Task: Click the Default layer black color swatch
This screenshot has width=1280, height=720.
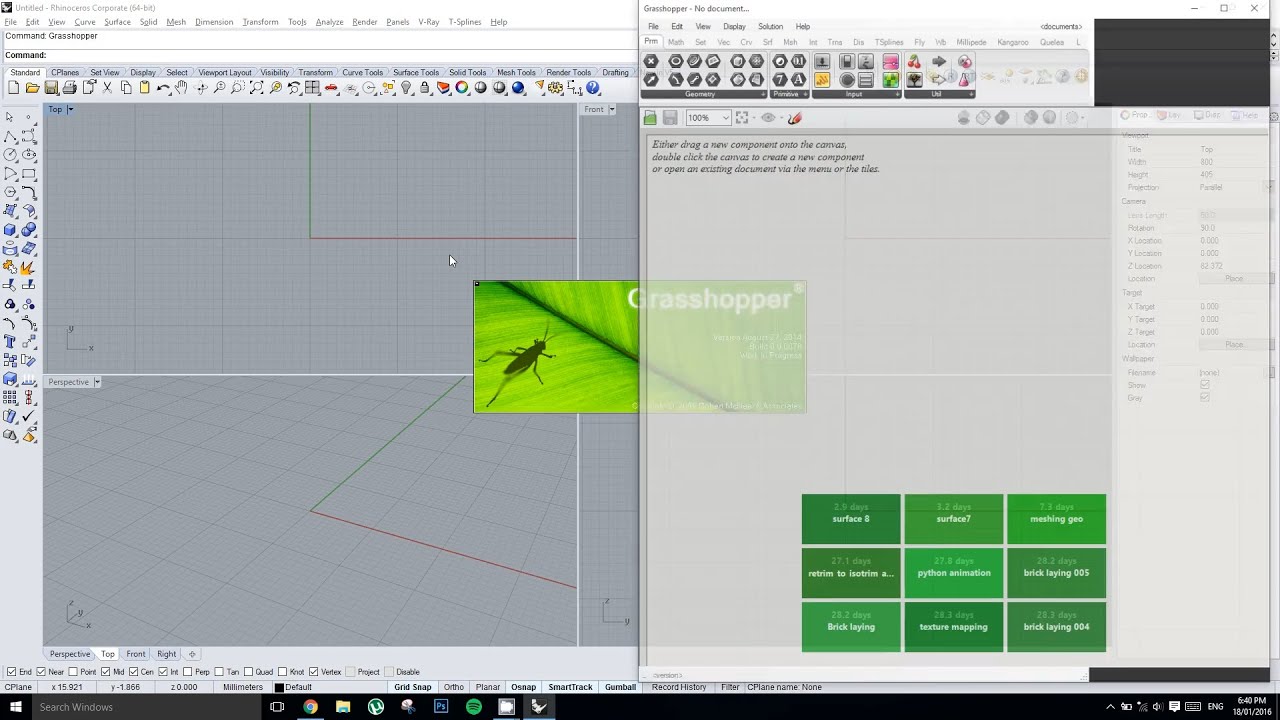Action: pos(279,687)
